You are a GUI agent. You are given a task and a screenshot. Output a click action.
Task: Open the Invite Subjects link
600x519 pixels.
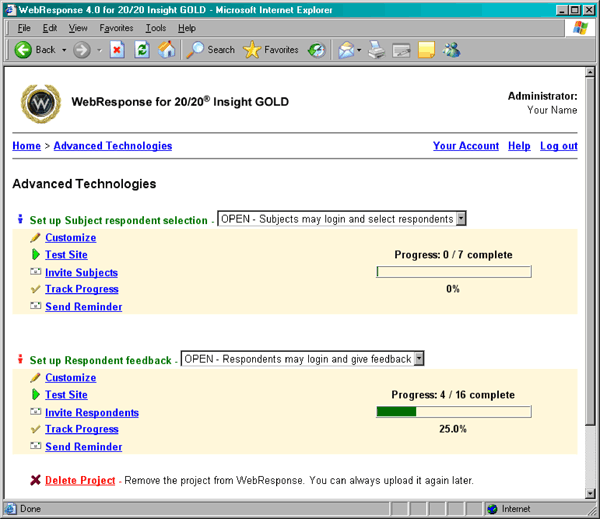click(81, 272)
